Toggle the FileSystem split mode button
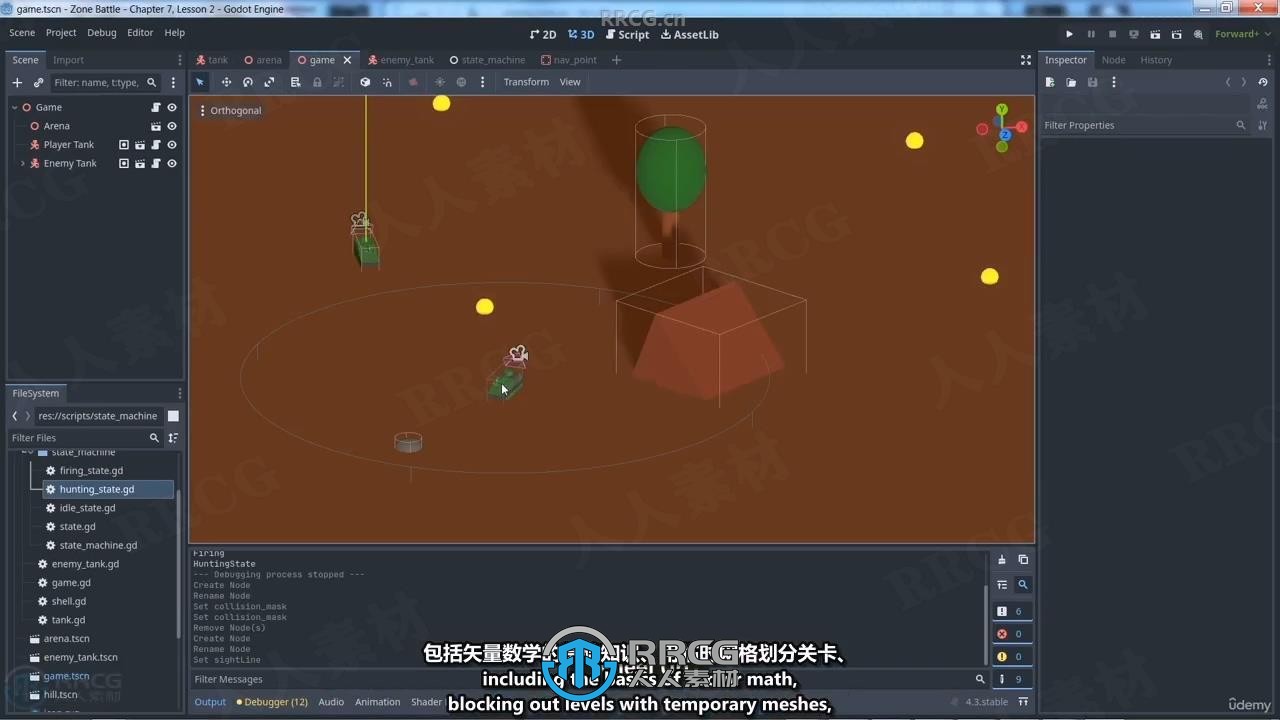The image size is (1280, 720). pos(173,416)
